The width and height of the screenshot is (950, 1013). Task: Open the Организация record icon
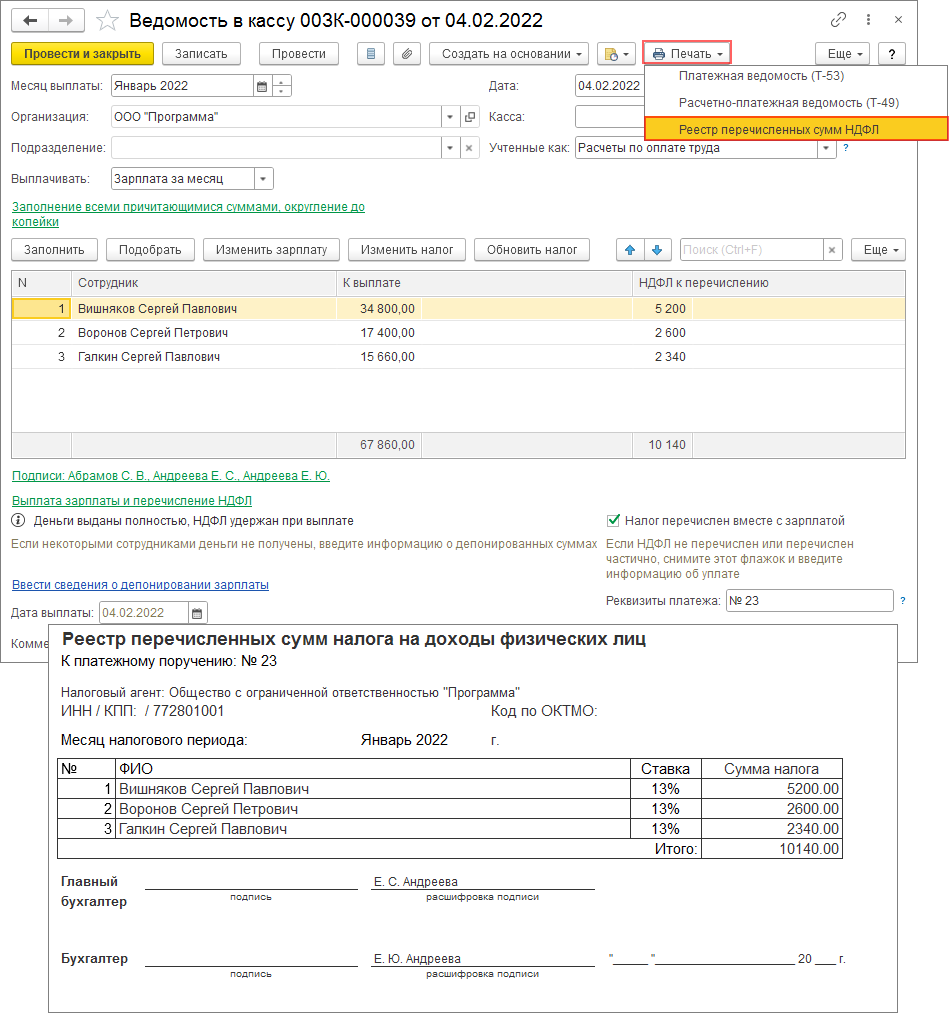tap(470, 117)
